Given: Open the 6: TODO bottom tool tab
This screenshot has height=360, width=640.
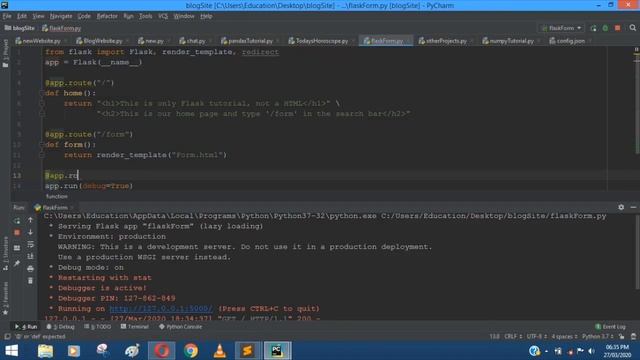Looking at the screenshot, I should tap(98, 327).
